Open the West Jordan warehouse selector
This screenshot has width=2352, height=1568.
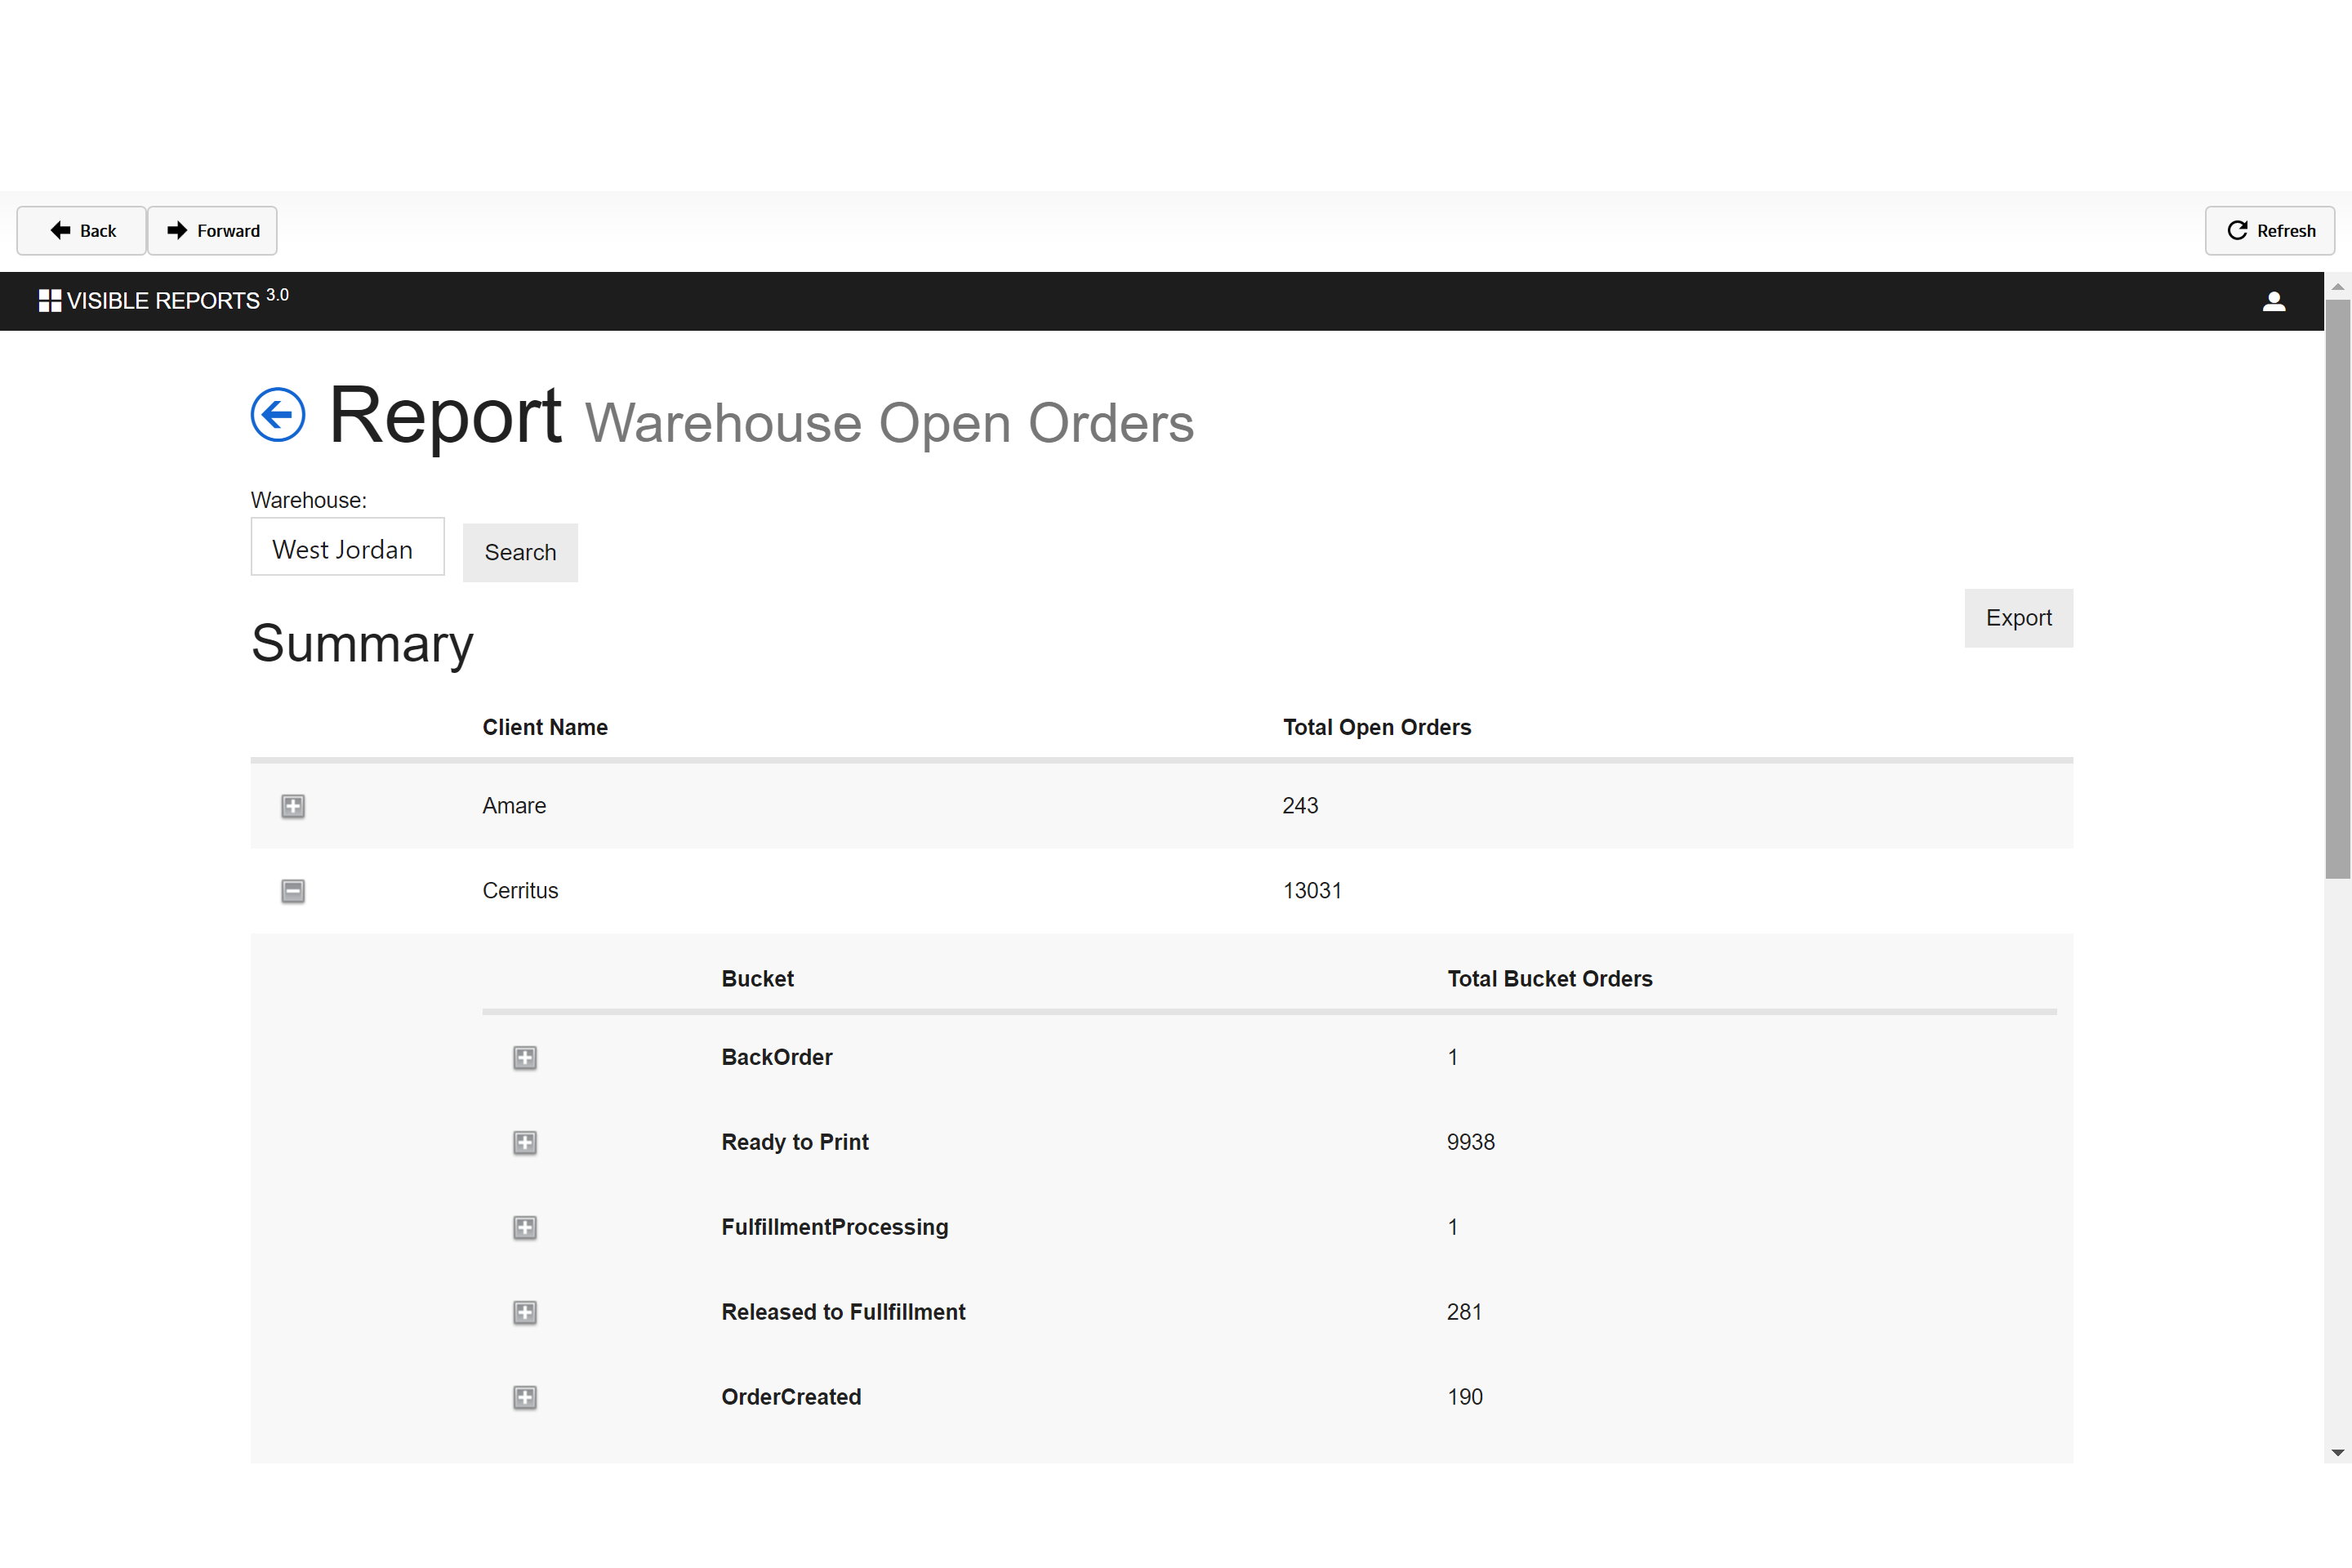(347, 546)
